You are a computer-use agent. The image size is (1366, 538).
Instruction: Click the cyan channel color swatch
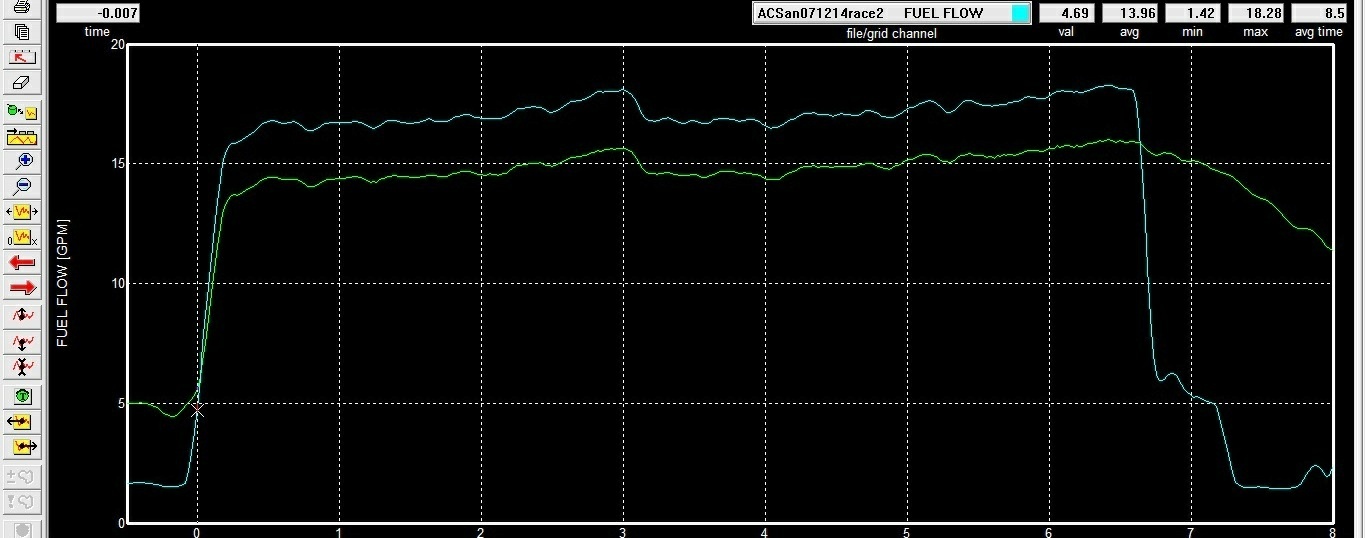[1020, 14]
